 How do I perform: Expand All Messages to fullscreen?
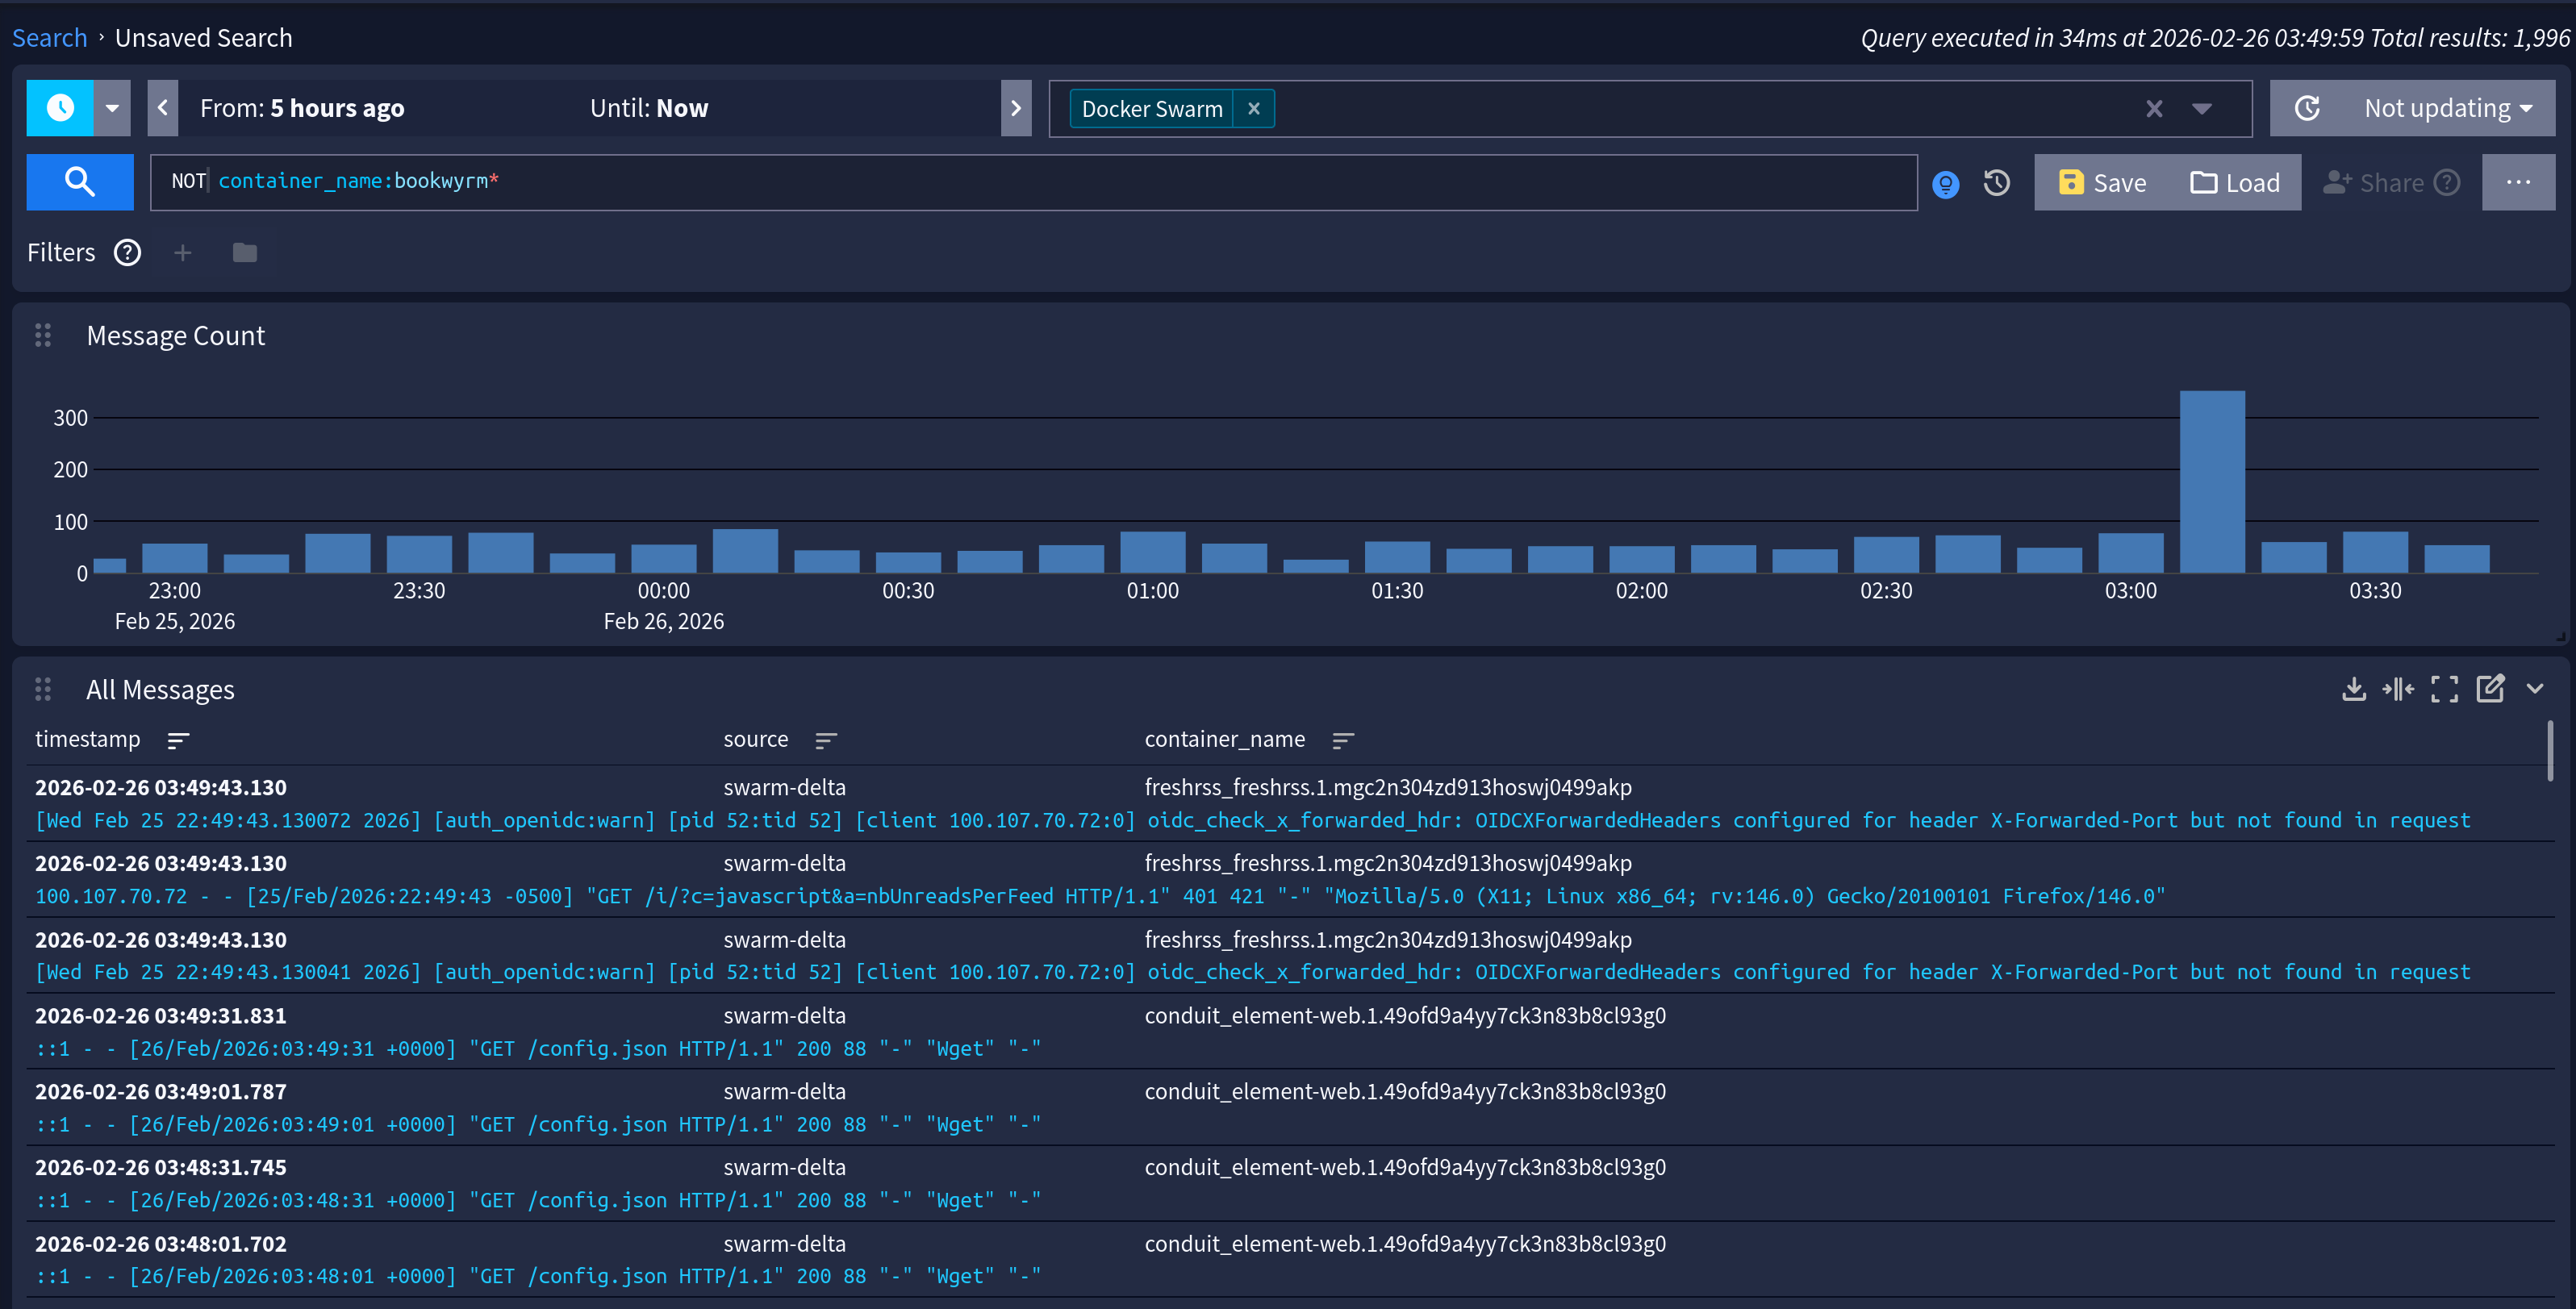click(x=2445, y=689)
